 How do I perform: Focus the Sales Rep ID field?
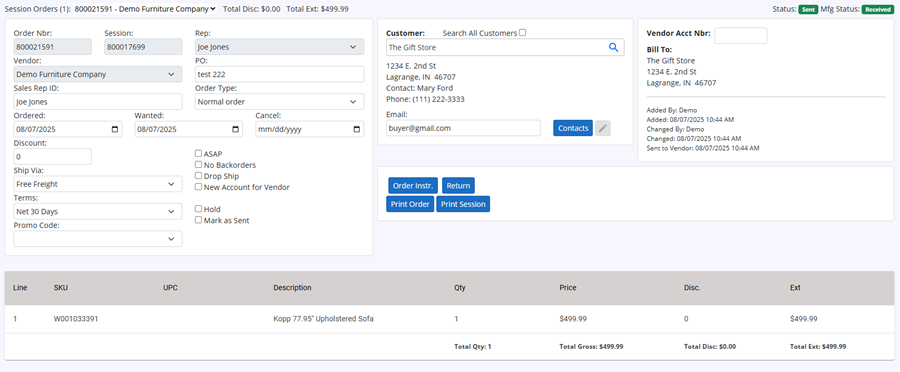[x=98, y=102]
